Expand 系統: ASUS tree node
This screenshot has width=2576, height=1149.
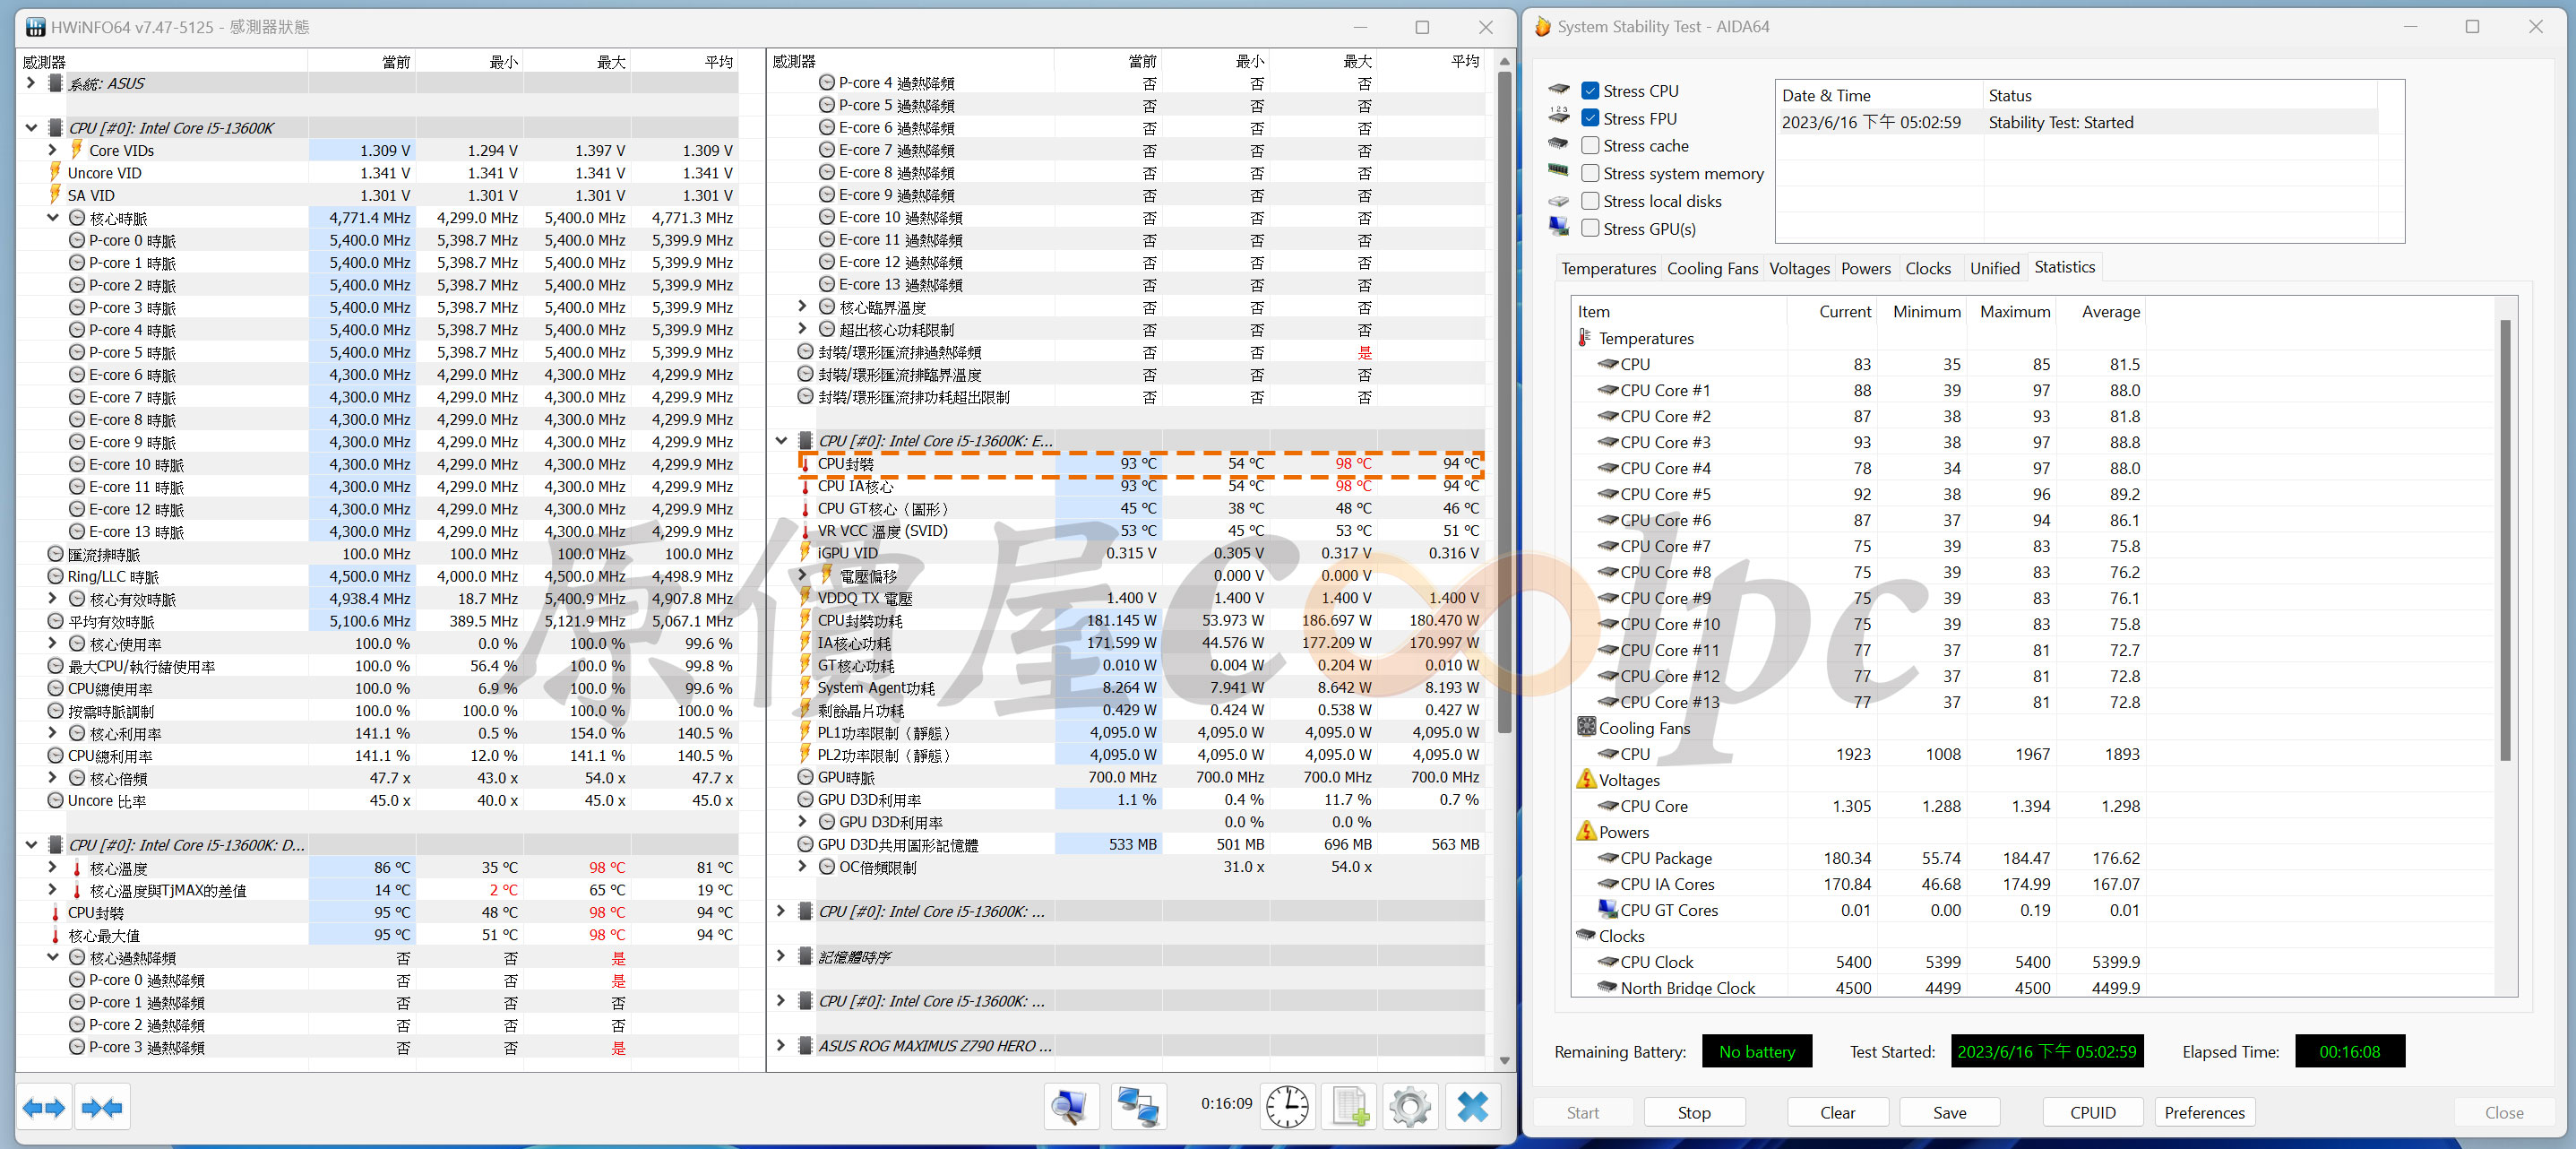click(31, 83)
